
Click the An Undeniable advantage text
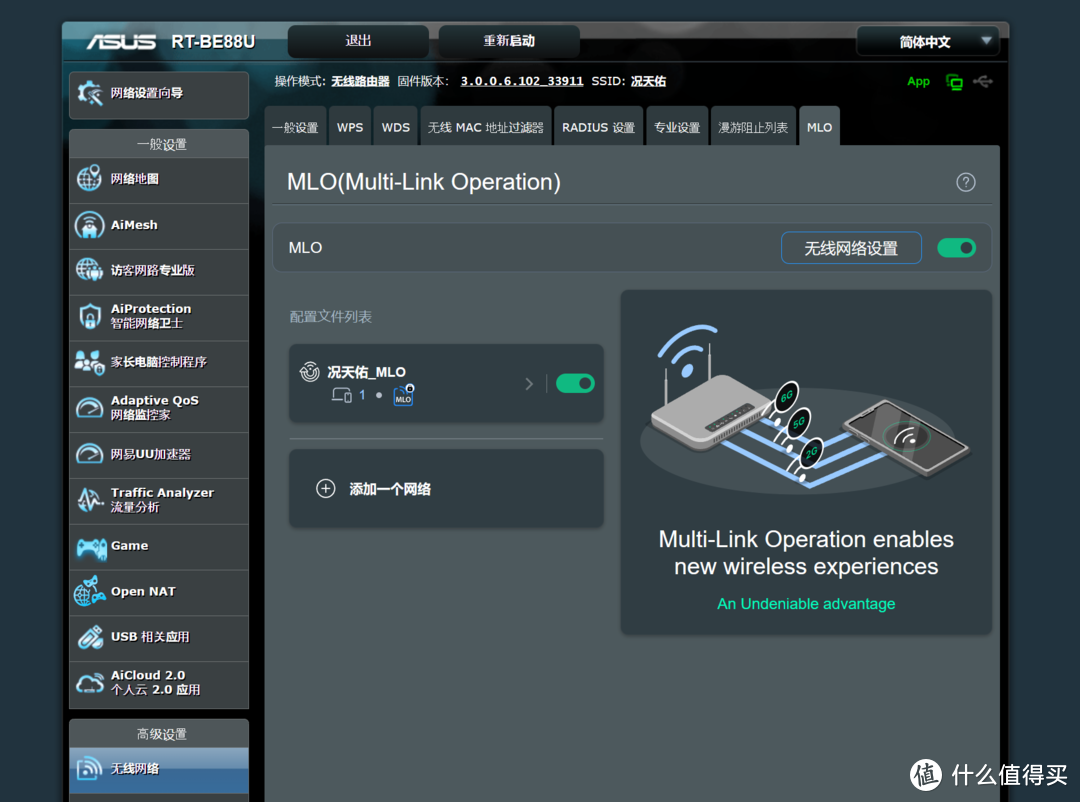pyautogui.click(x=806, y=604)
